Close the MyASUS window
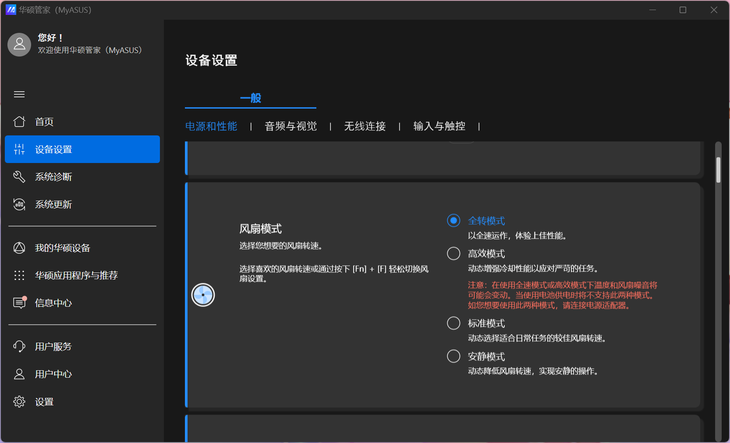 coord(714,10)
